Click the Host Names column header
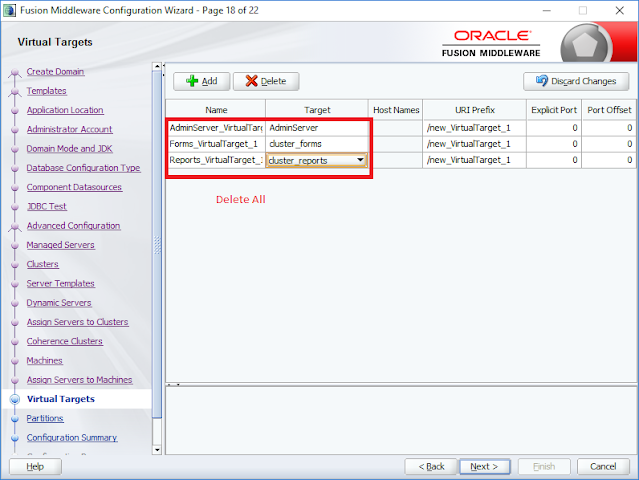The width and height of the screenshot is (639, 480). pyautogui.click(x=396, y=110)
